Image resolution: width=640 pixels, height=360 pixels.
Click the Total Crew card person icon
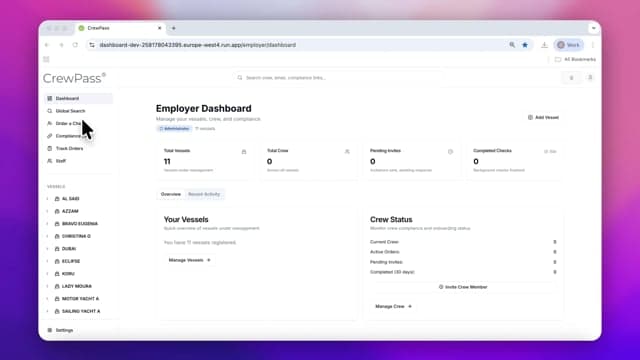coord(347,152)
